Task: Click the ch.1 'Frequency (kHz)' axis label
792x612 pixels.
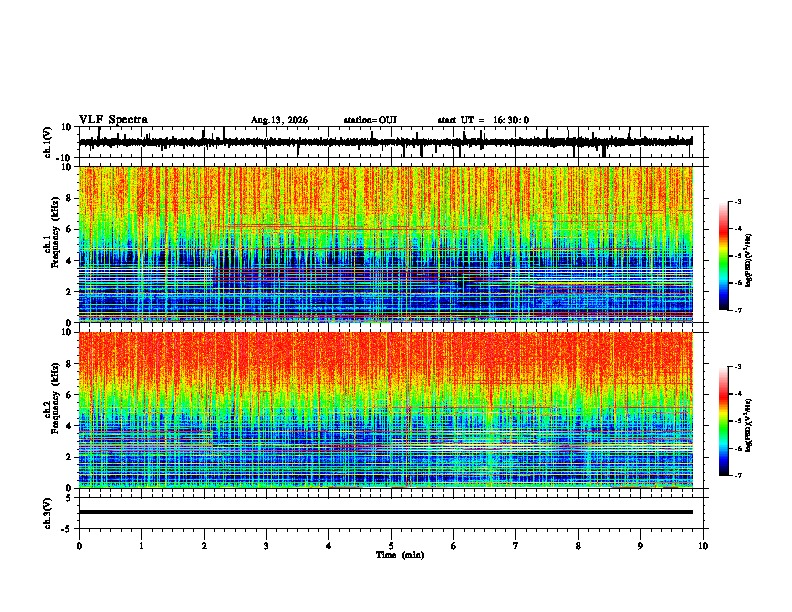Action: tap(54, 232)
